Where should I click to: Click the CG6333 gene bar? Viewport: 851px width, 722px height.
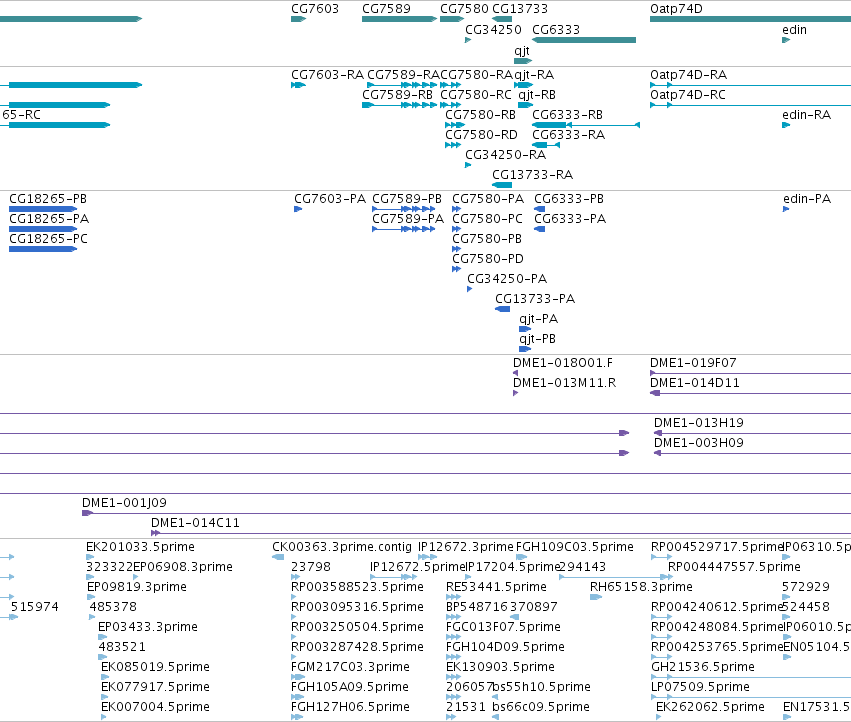point(584,40)
